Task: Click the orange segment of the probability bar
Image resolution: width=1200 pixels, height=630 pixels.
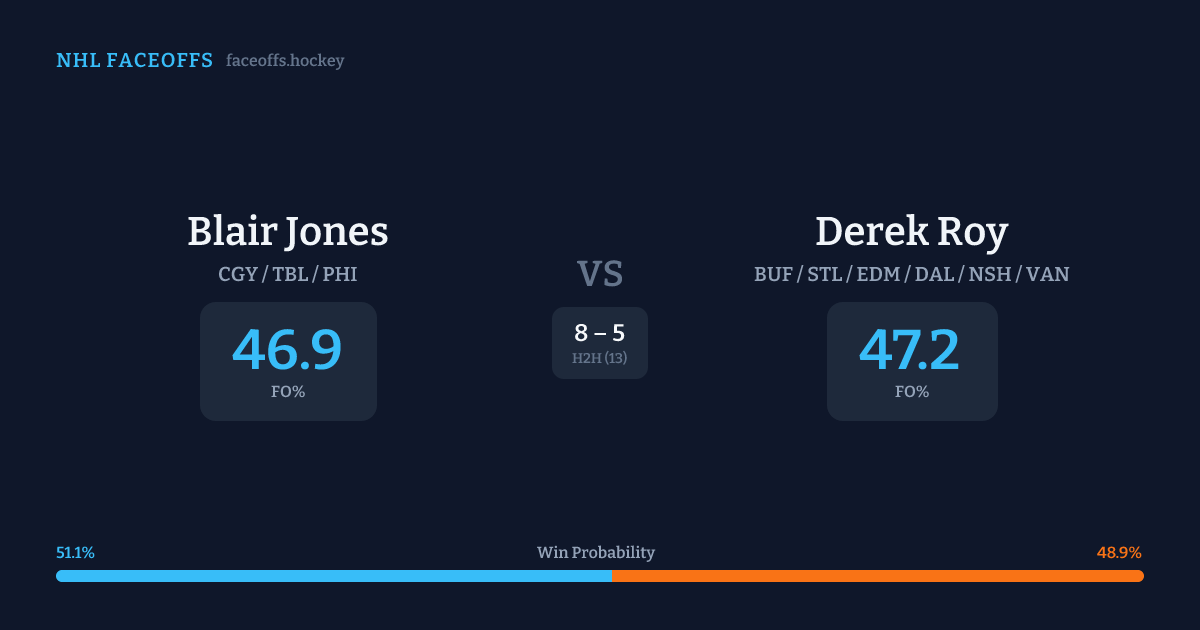Action: 877,576
